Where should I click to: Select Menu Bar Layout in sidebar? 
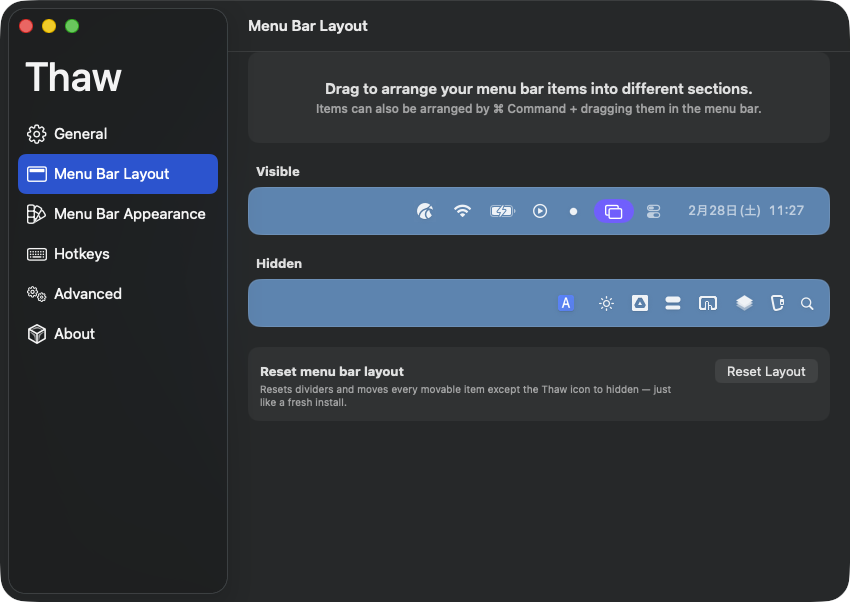coord(112,174)
